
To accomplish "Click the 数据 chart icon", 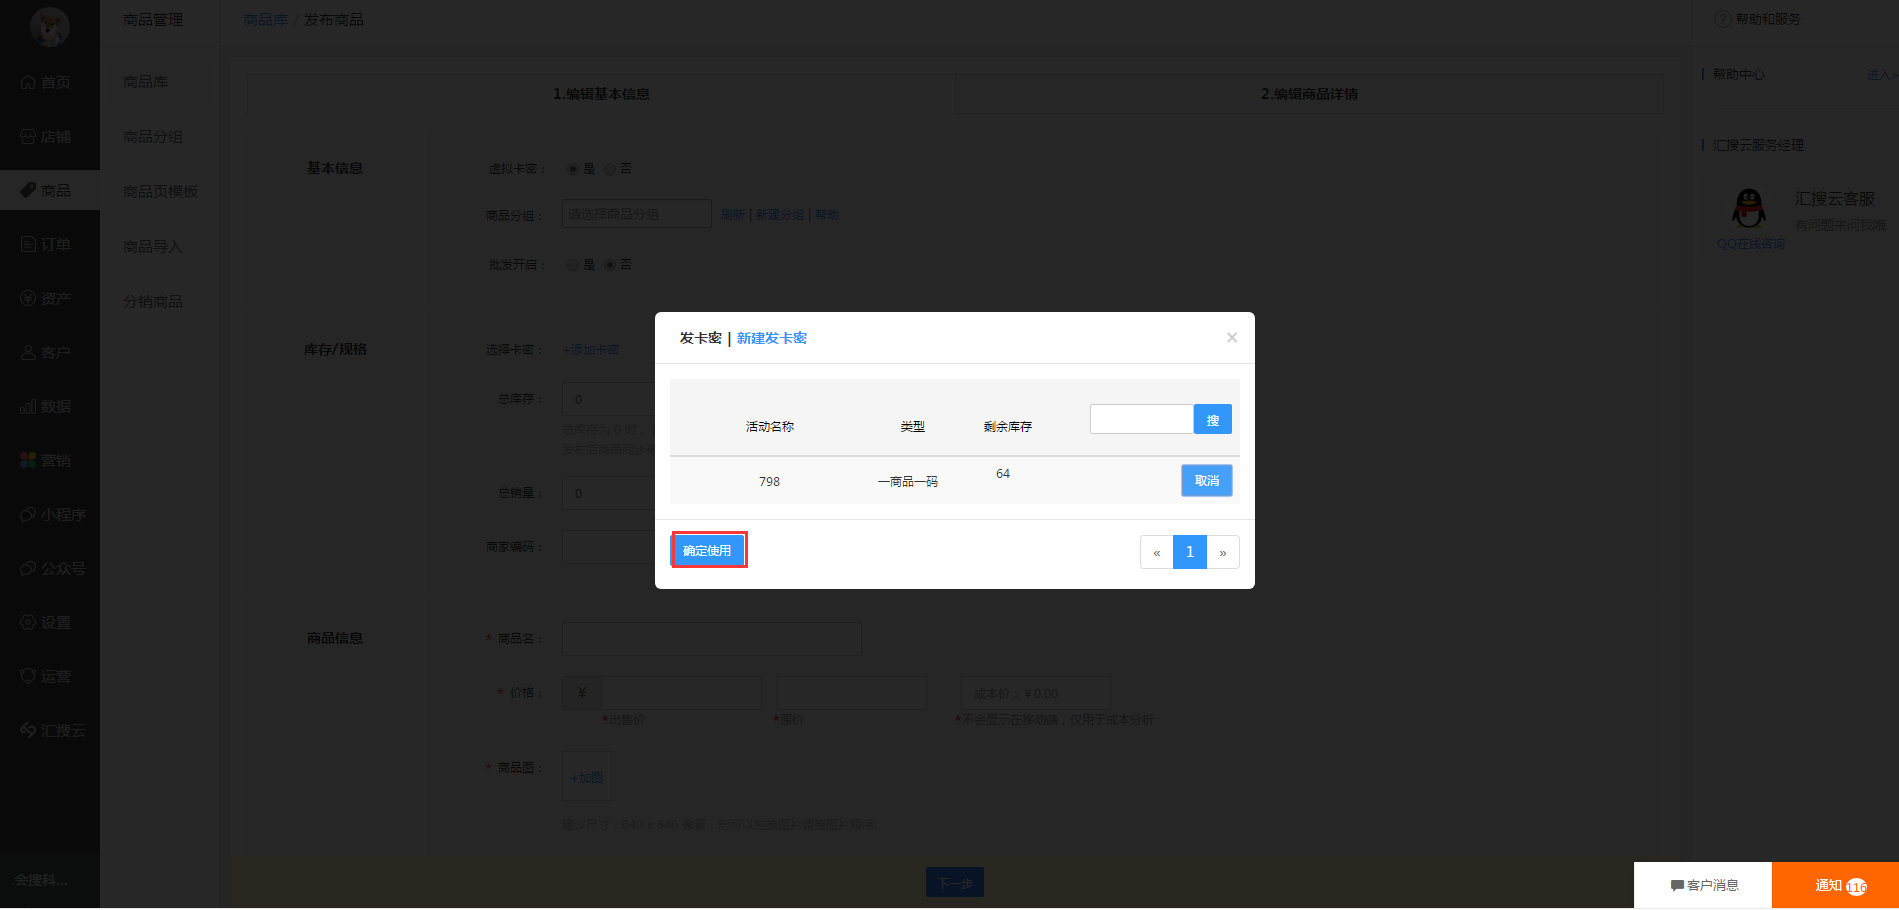I will [28, 407].
